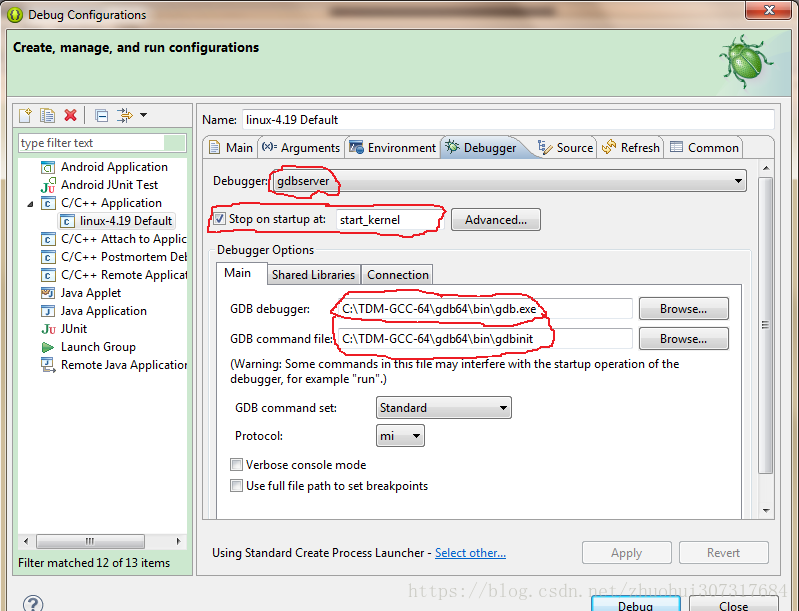
Task: Select linux-4.19 Default configuration
Action: click(126, 221)
